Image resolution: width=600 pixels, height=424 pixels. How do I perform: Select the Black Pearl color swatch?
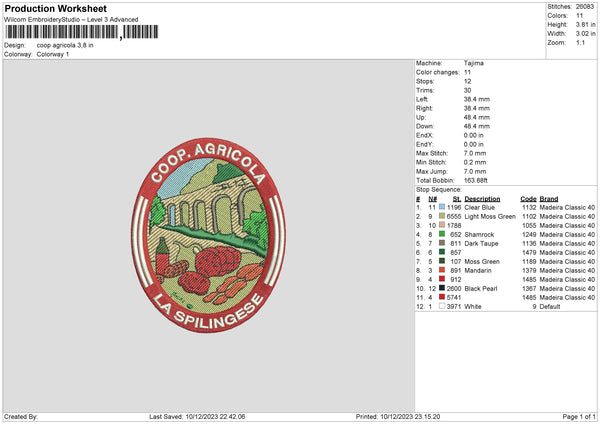[x=442, y=288]
